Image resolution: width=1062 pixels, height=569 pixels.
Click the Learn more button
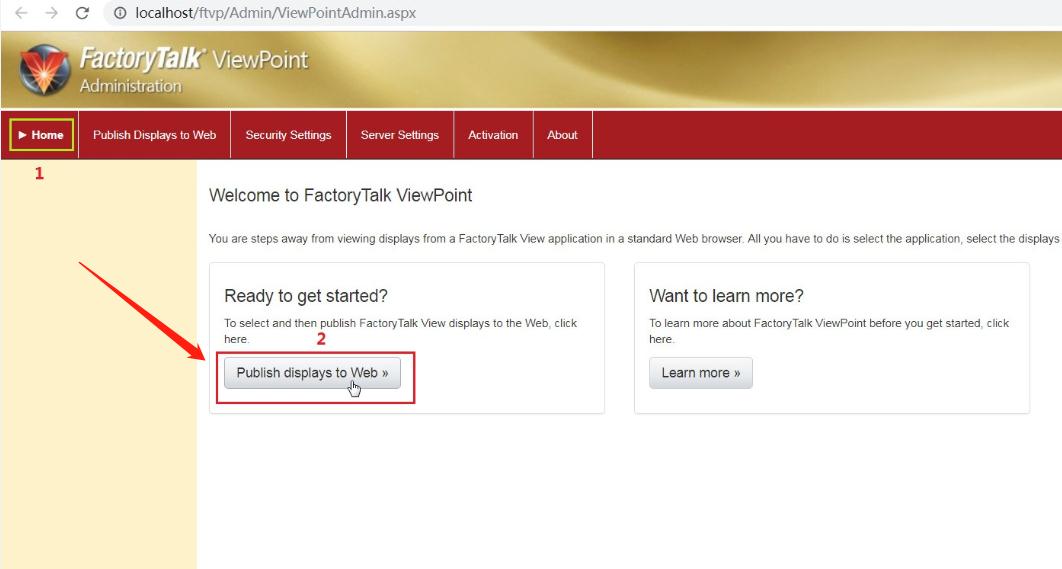pos(700,373)
